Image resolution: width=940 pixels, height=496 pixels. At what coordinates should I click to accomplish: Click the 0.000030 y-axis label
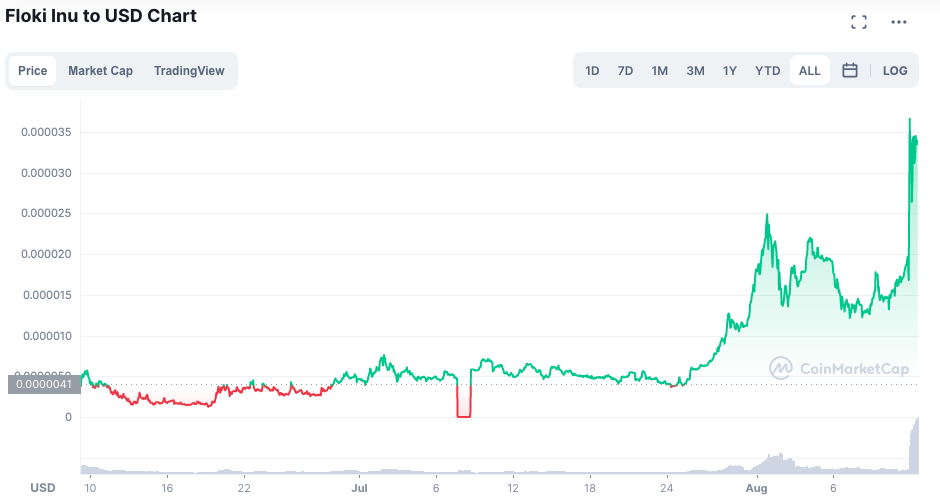click(46, 173)
